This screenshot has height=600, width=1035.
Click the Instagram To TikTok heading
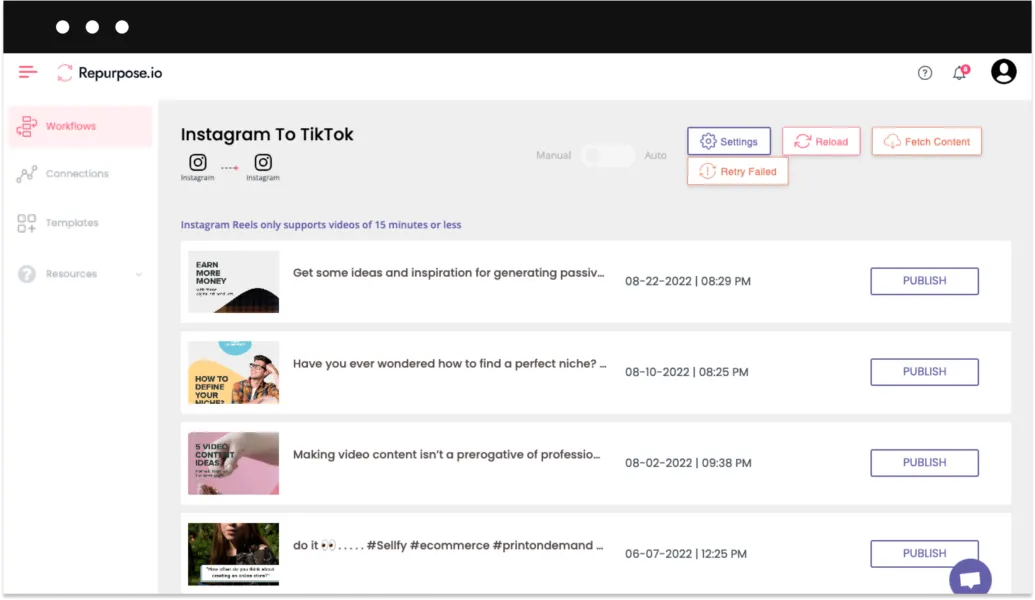267,135
